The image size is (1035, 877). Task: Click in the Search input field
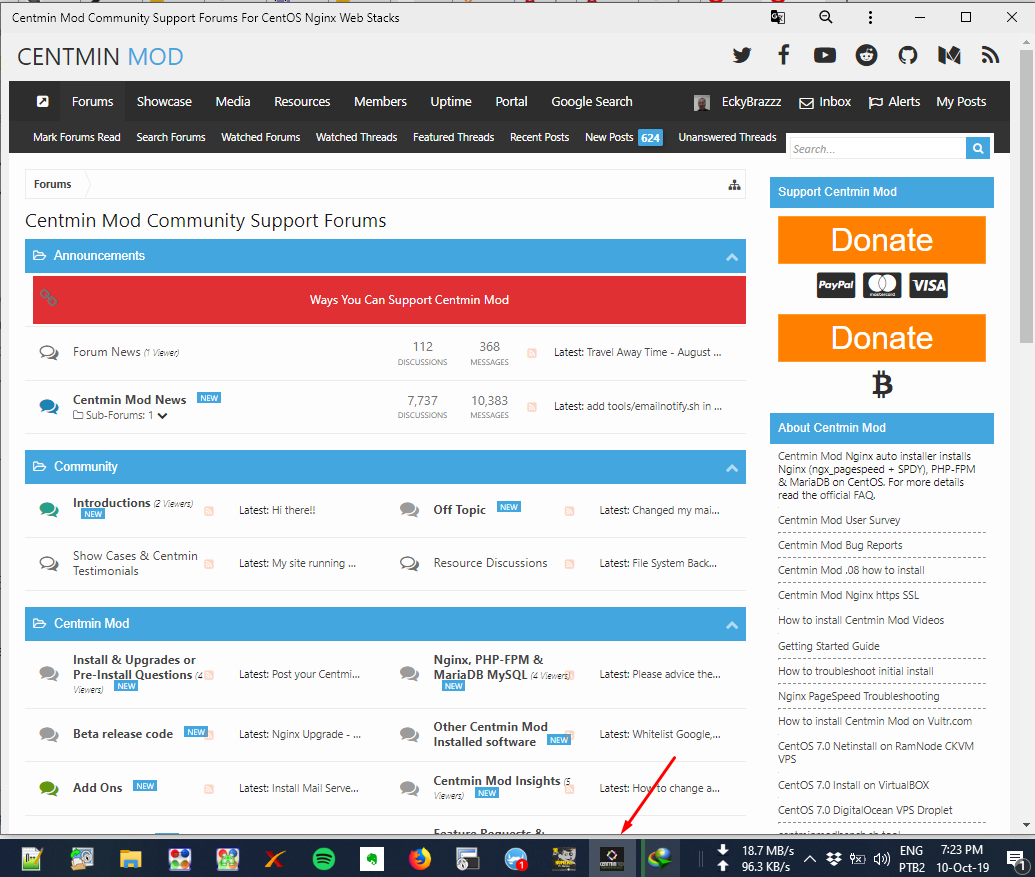click(878, 148)
